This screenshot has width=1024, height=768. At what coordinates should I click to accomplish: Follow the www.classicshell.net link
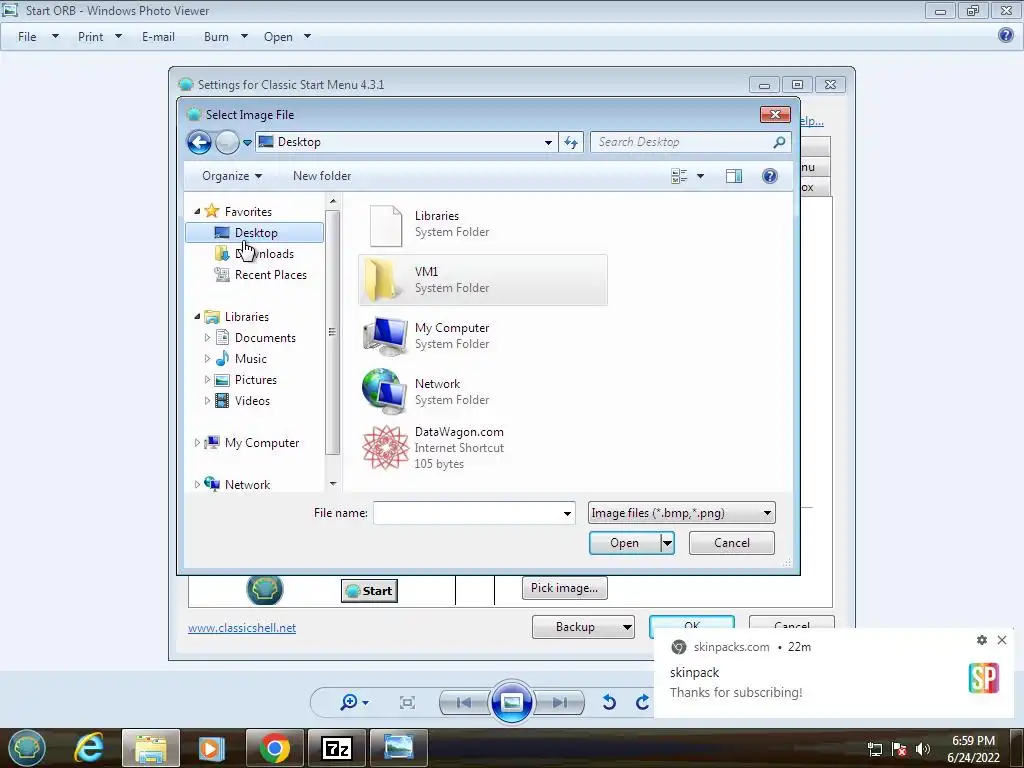point(242,628)
